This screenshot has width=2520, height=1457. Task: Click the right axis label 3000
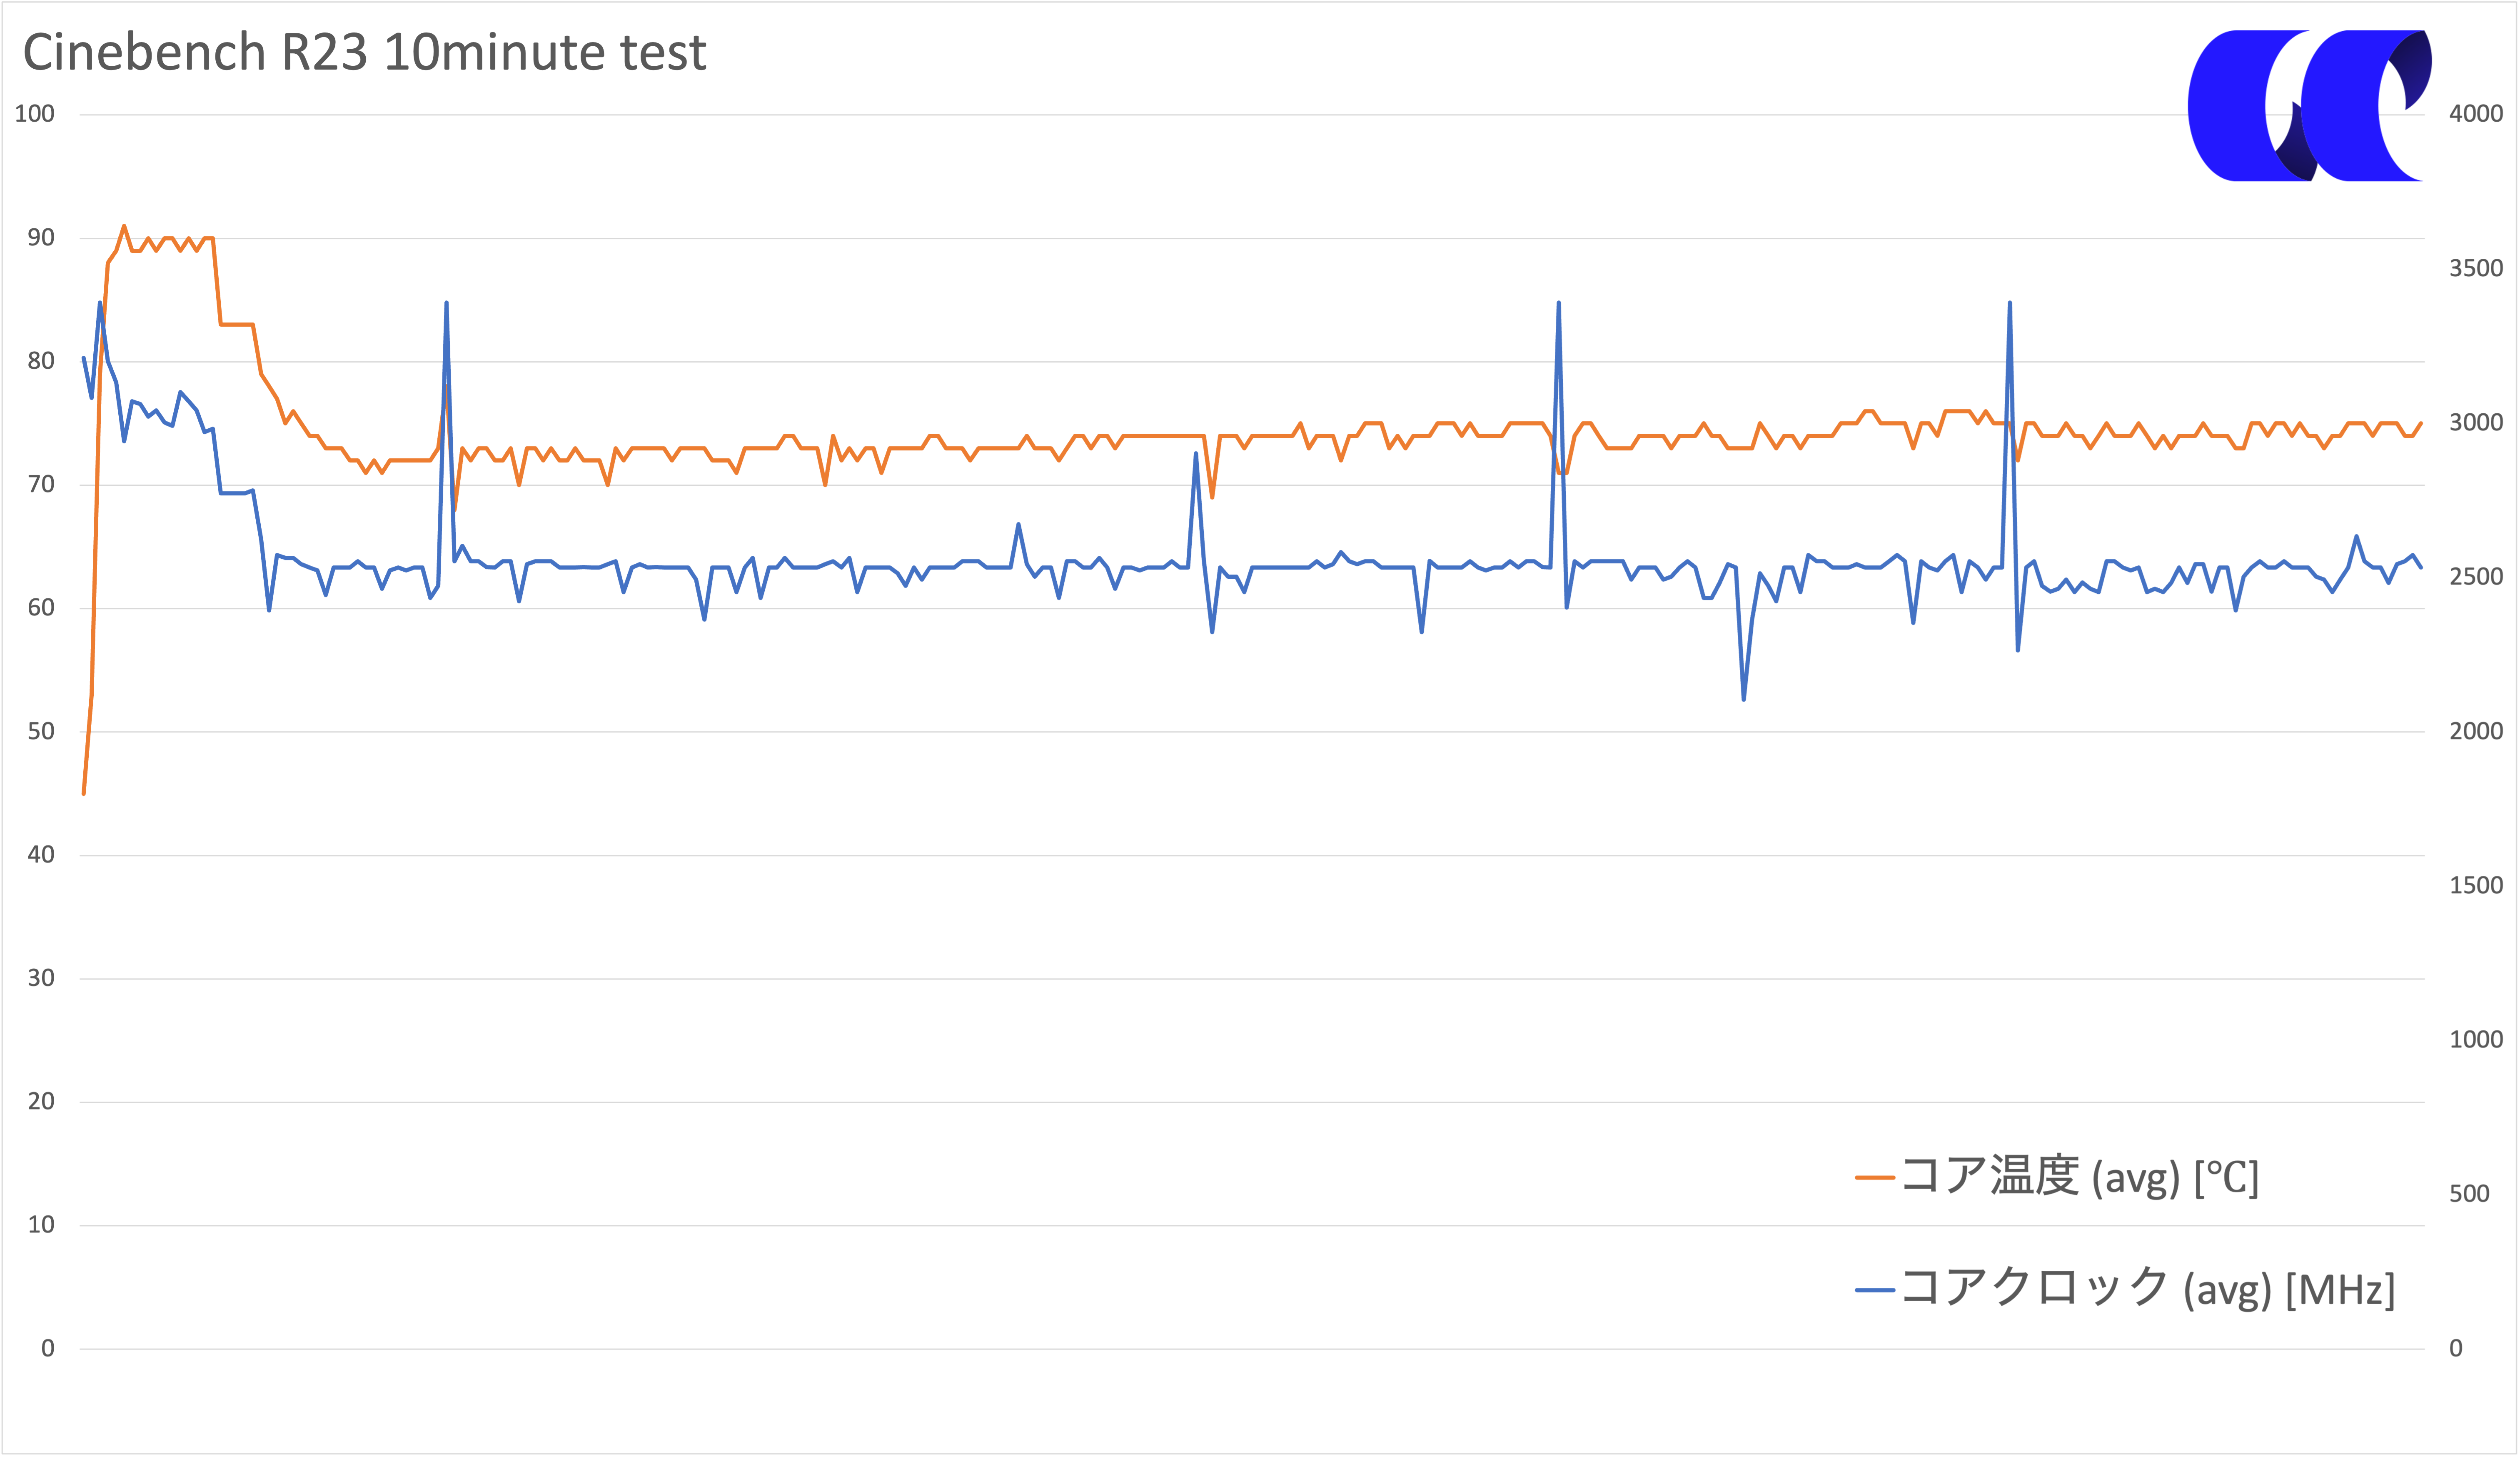(x=2476, y=423)
